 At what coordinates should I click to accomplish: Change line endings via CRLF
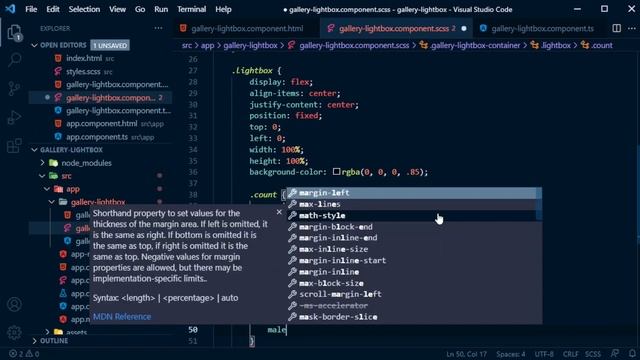point(570,354)
